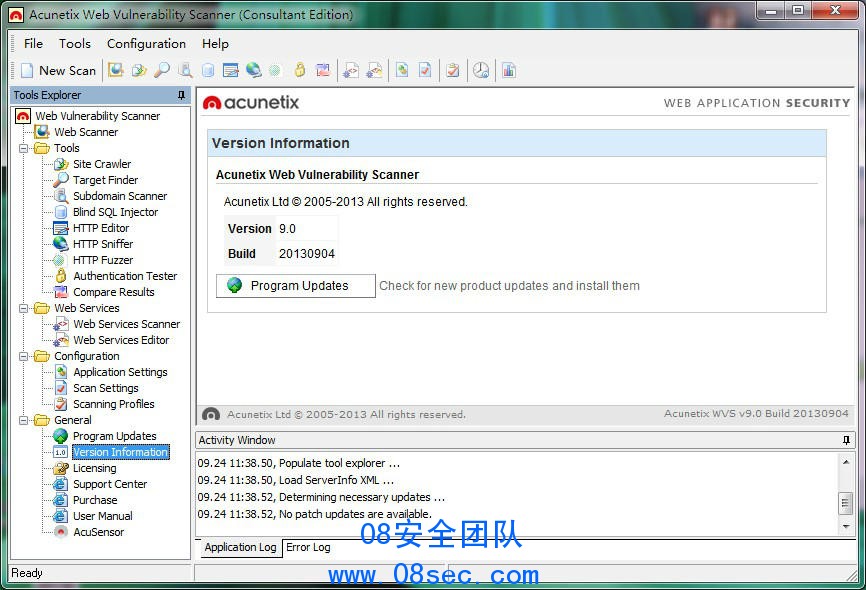Open the File menu
Screen dimensions: 866x590
click(33, 44)
